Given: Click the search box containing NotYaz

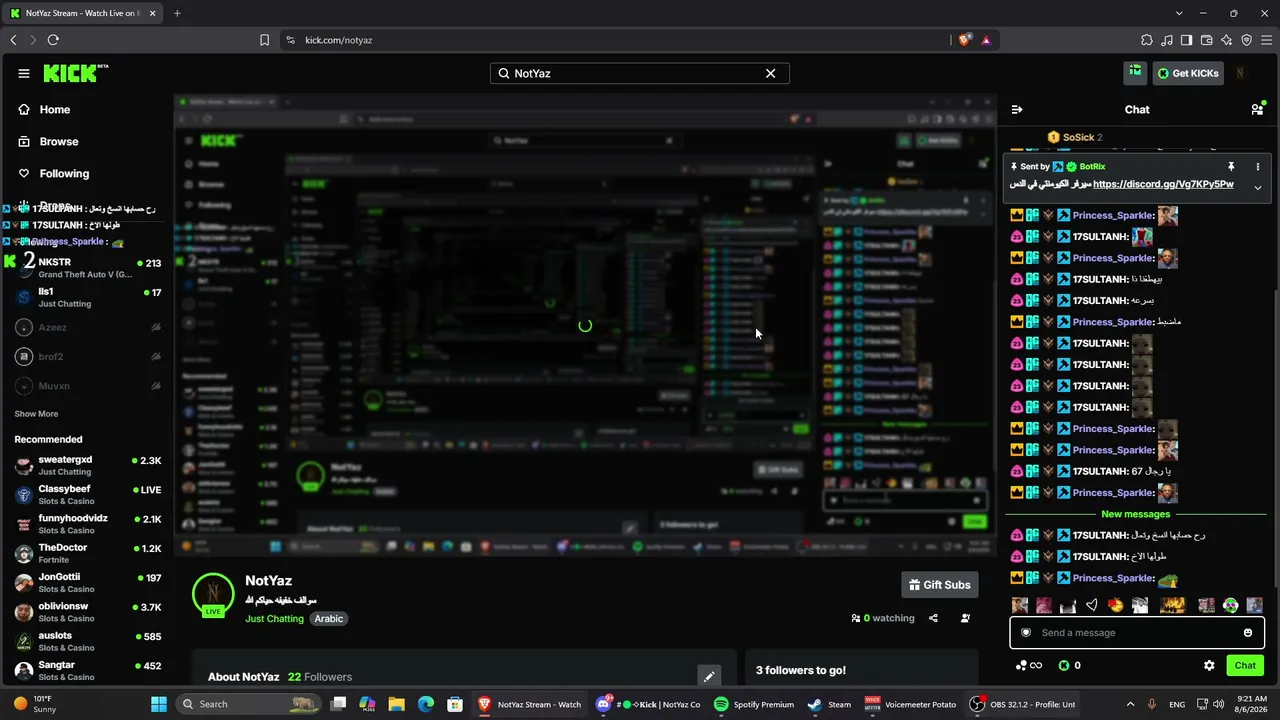Looking at the screenshot, I should click(639, 73).
